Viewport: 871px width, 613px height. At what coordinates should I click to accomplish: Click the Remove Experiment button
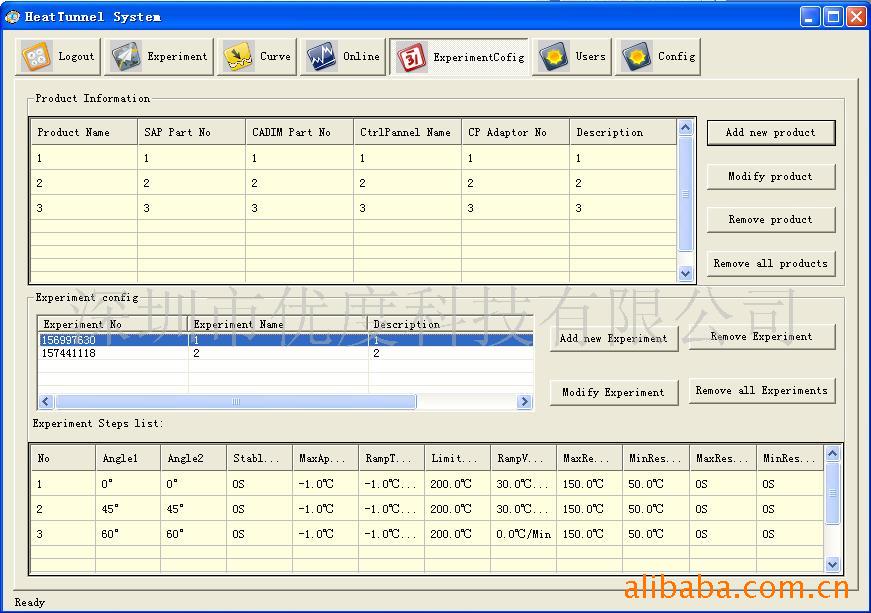(762, 337)
